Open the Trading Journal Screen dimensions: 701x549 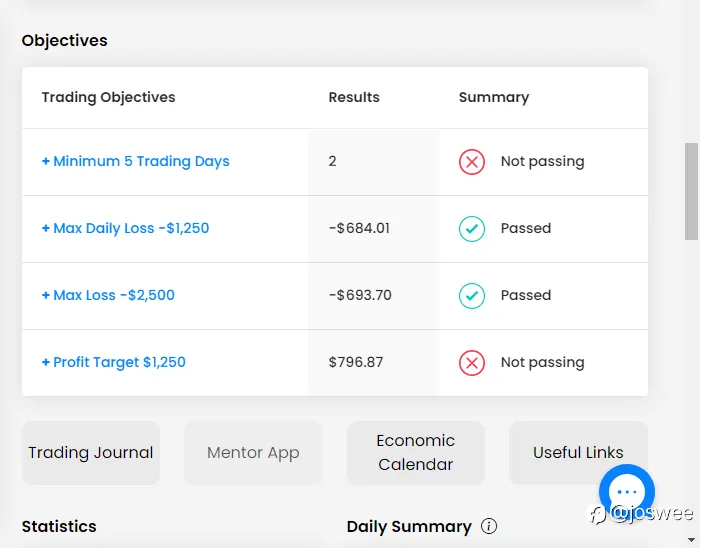click(x=91, y=453)
